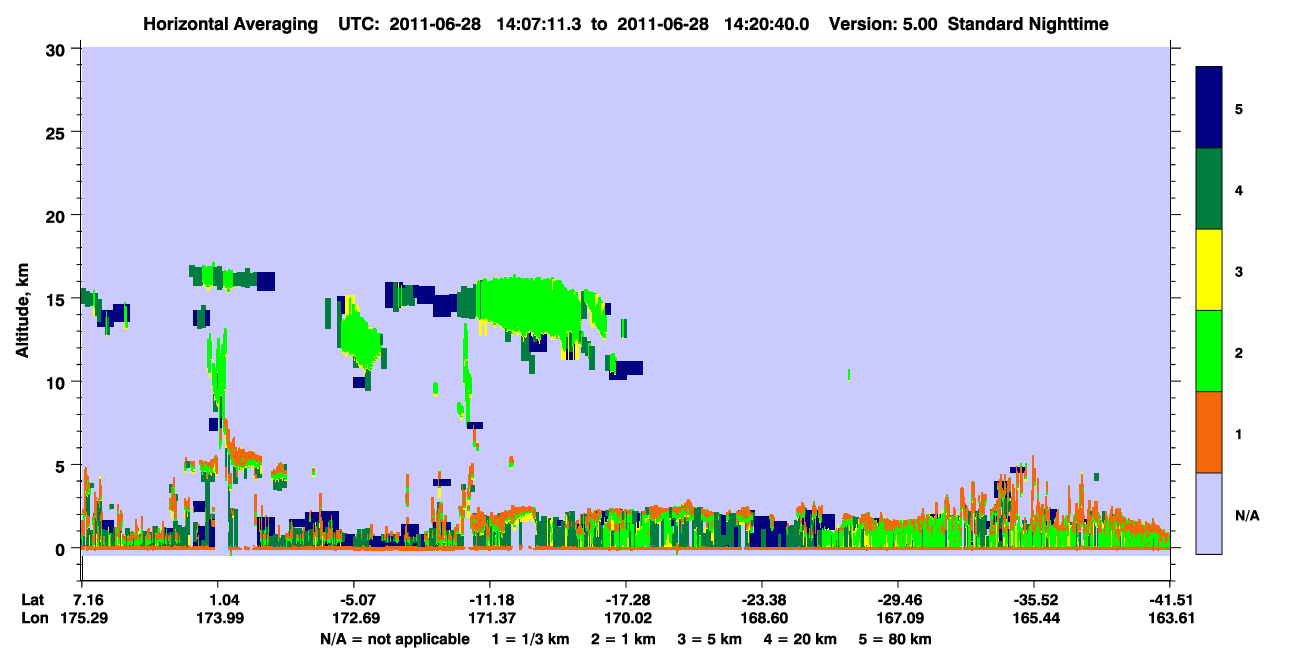
Task: Click latitude value -41.51
Action: pyautogui.click(x=1170, y=600)
